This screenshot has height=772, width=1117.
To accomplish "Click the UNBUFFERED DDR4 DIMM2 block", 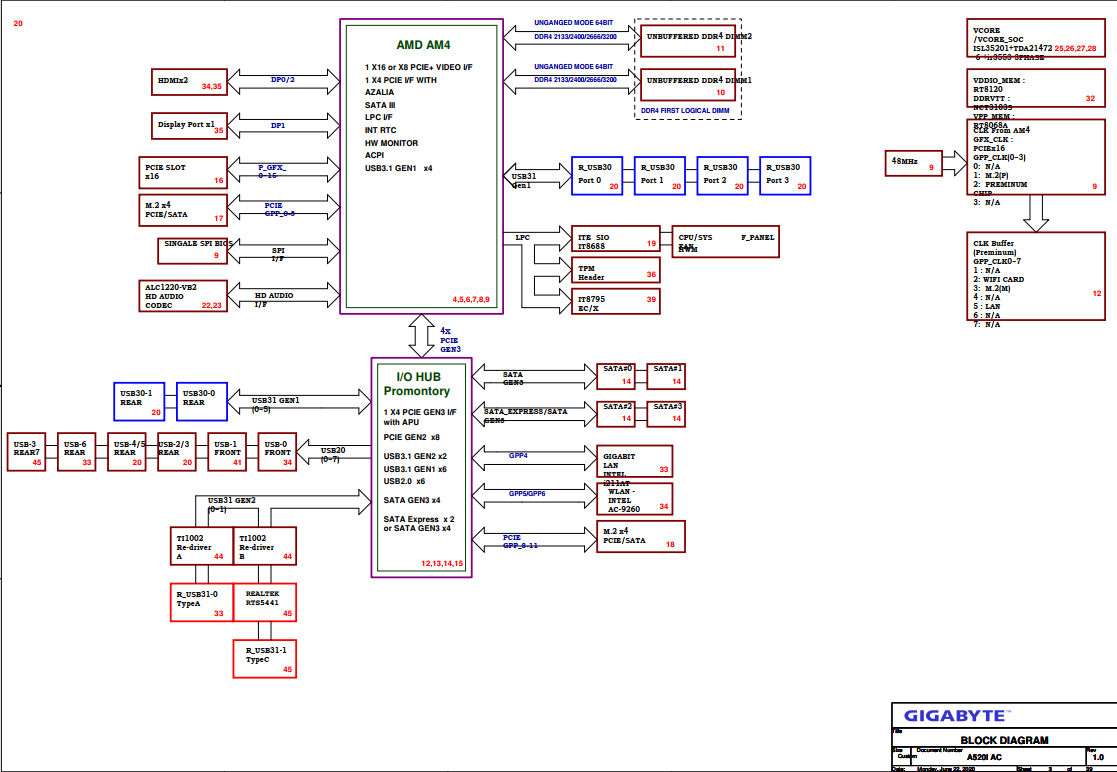I will (x=690, y=40).
